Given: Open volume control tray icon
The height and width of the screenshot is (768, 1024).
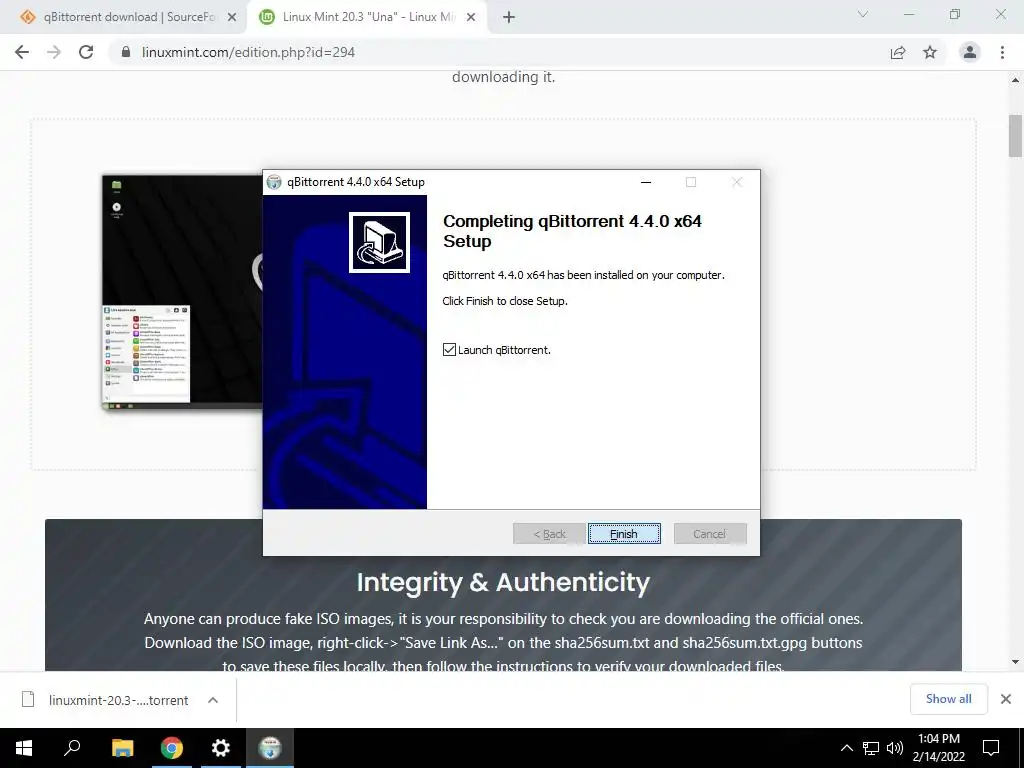Looking at the screenshot, I should point(895,748).
